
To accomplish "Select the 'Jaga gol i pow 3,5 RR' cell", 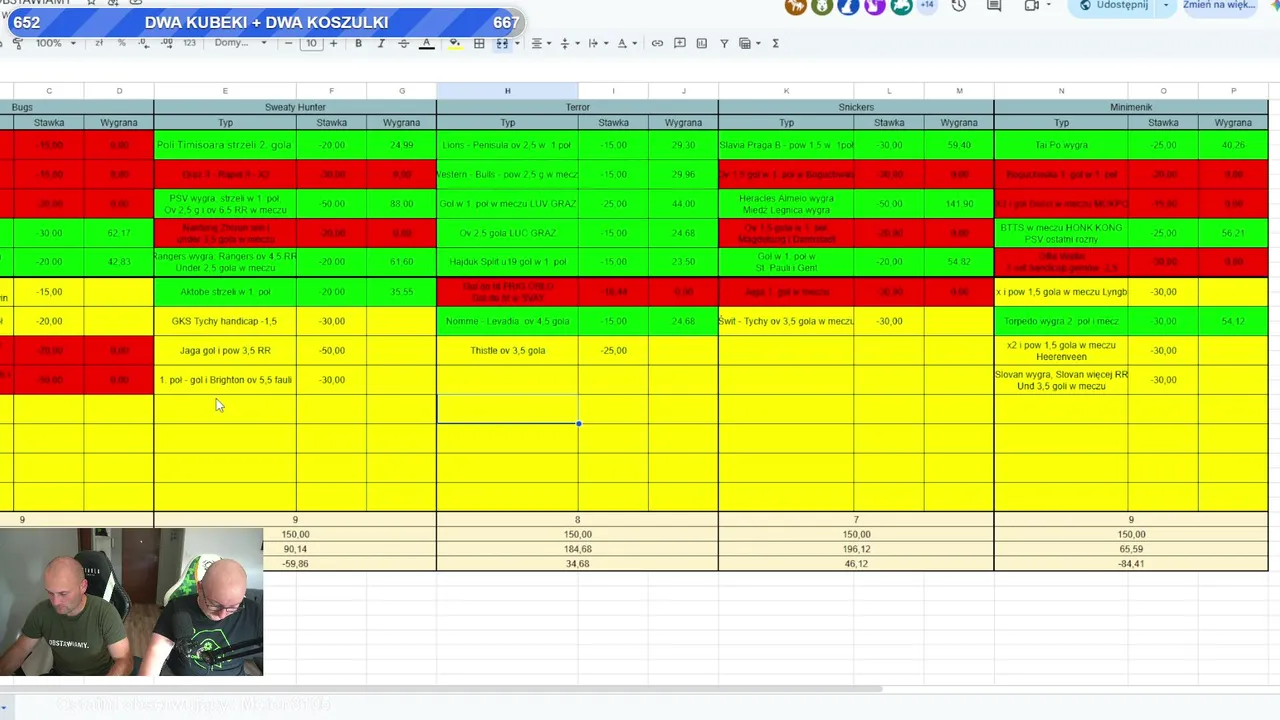I will [225, 350].
